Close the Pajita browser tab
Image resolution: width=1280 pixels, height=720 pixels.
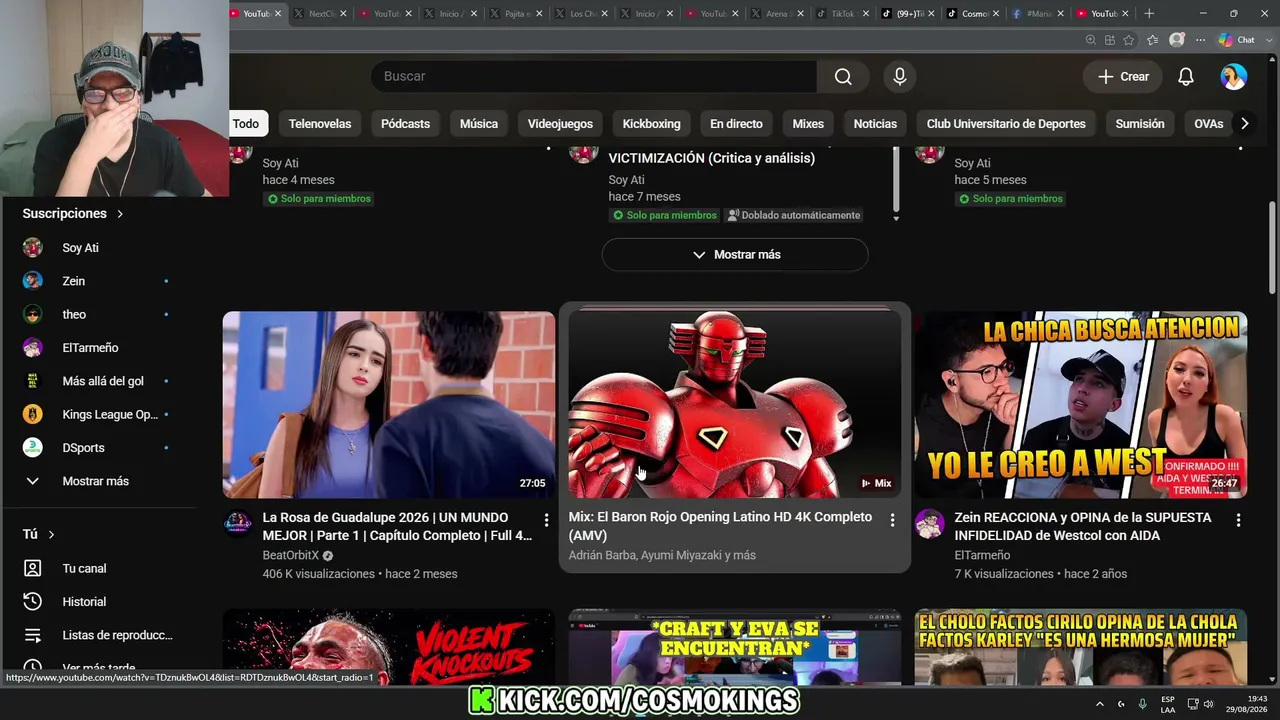coord(540,14)
